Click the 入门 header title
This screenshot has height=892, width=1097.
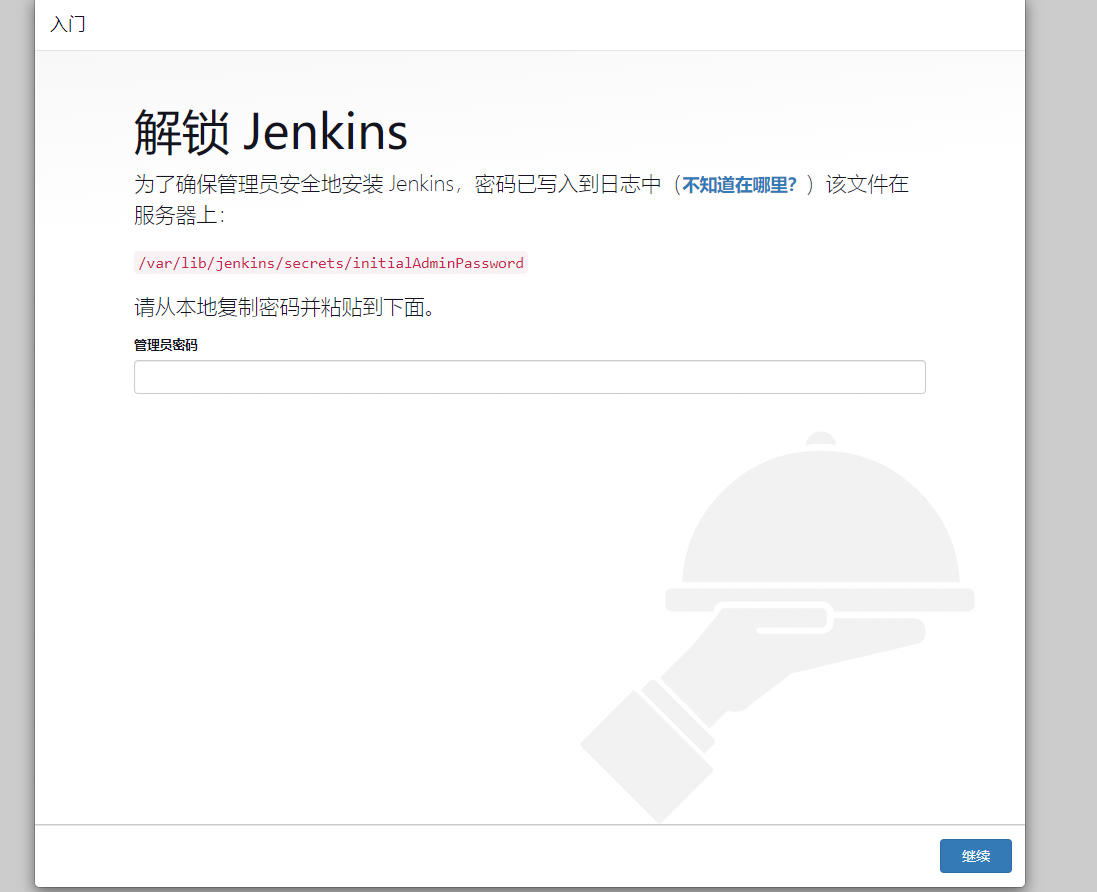coord(68,24)
